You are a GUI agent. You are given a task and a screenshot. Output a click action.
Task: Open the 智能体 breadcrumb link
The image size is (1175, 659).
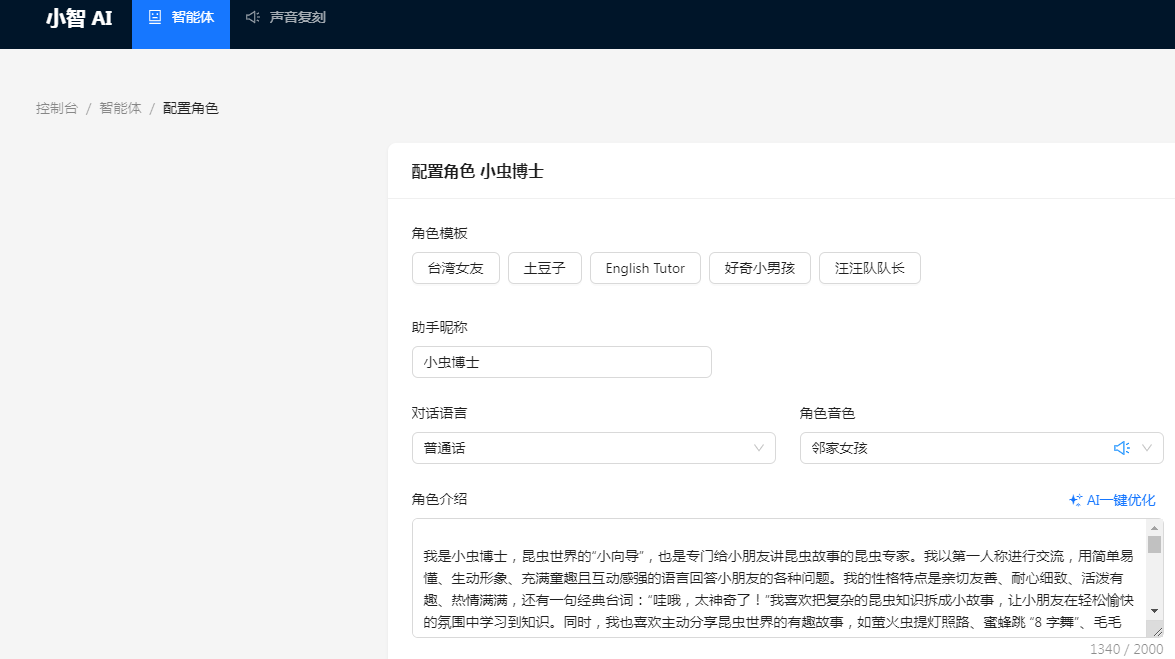pos(120,108)
